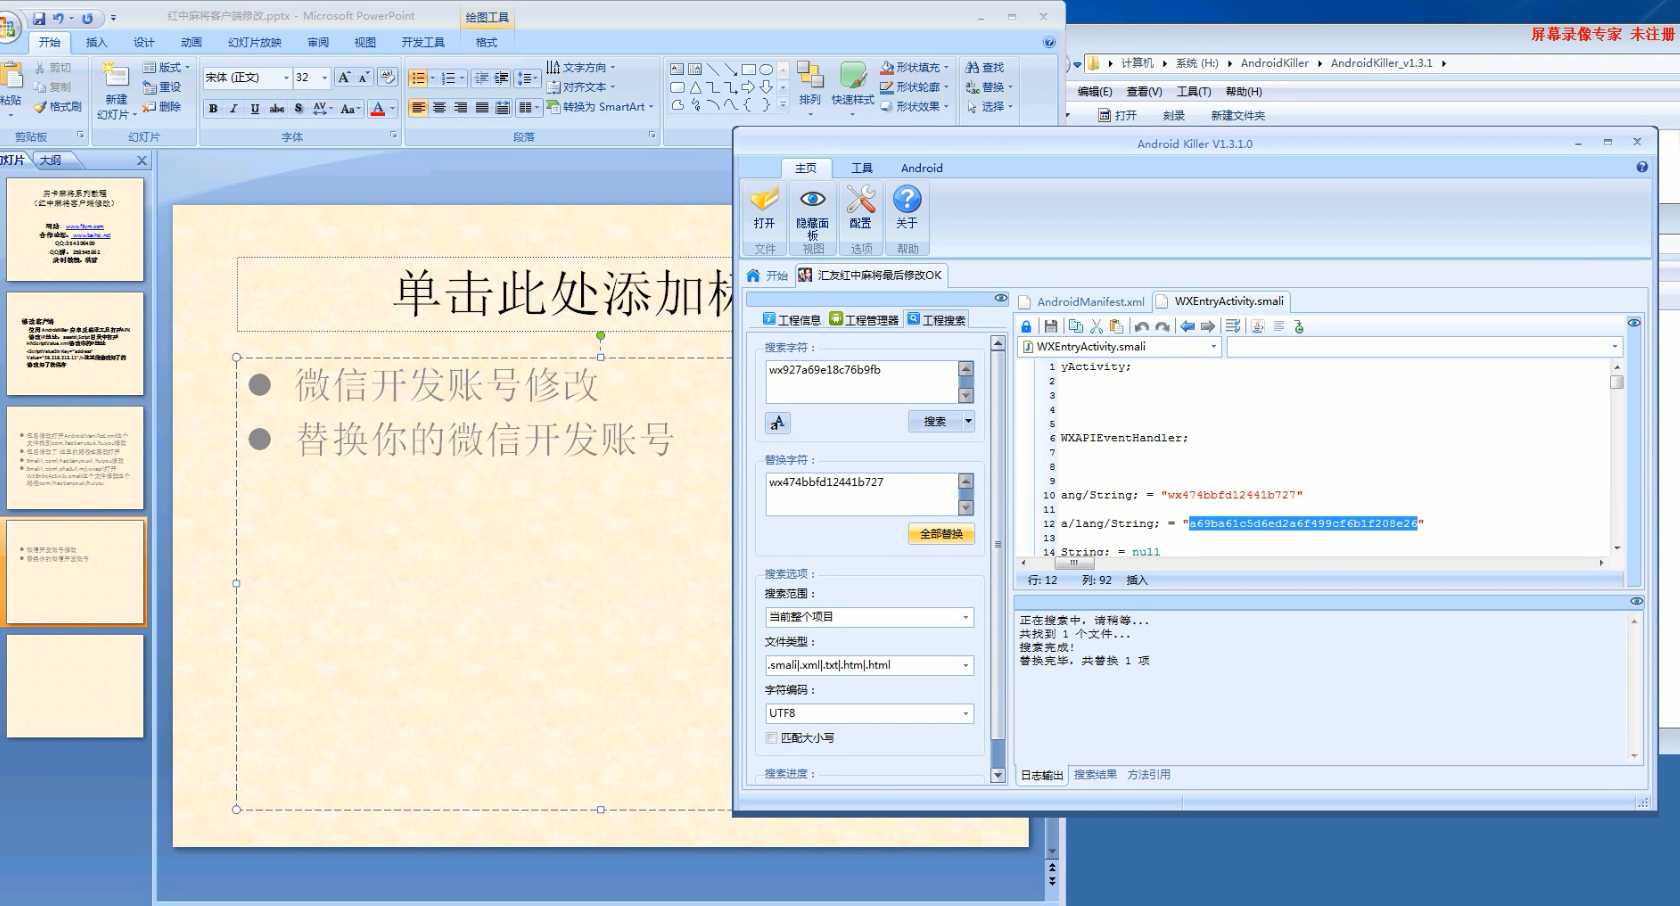This screenshot has width=1680, height=906.
Task: Click Convert to SmartArt (转换为 SmartArt) button
Action: (600, 107)
